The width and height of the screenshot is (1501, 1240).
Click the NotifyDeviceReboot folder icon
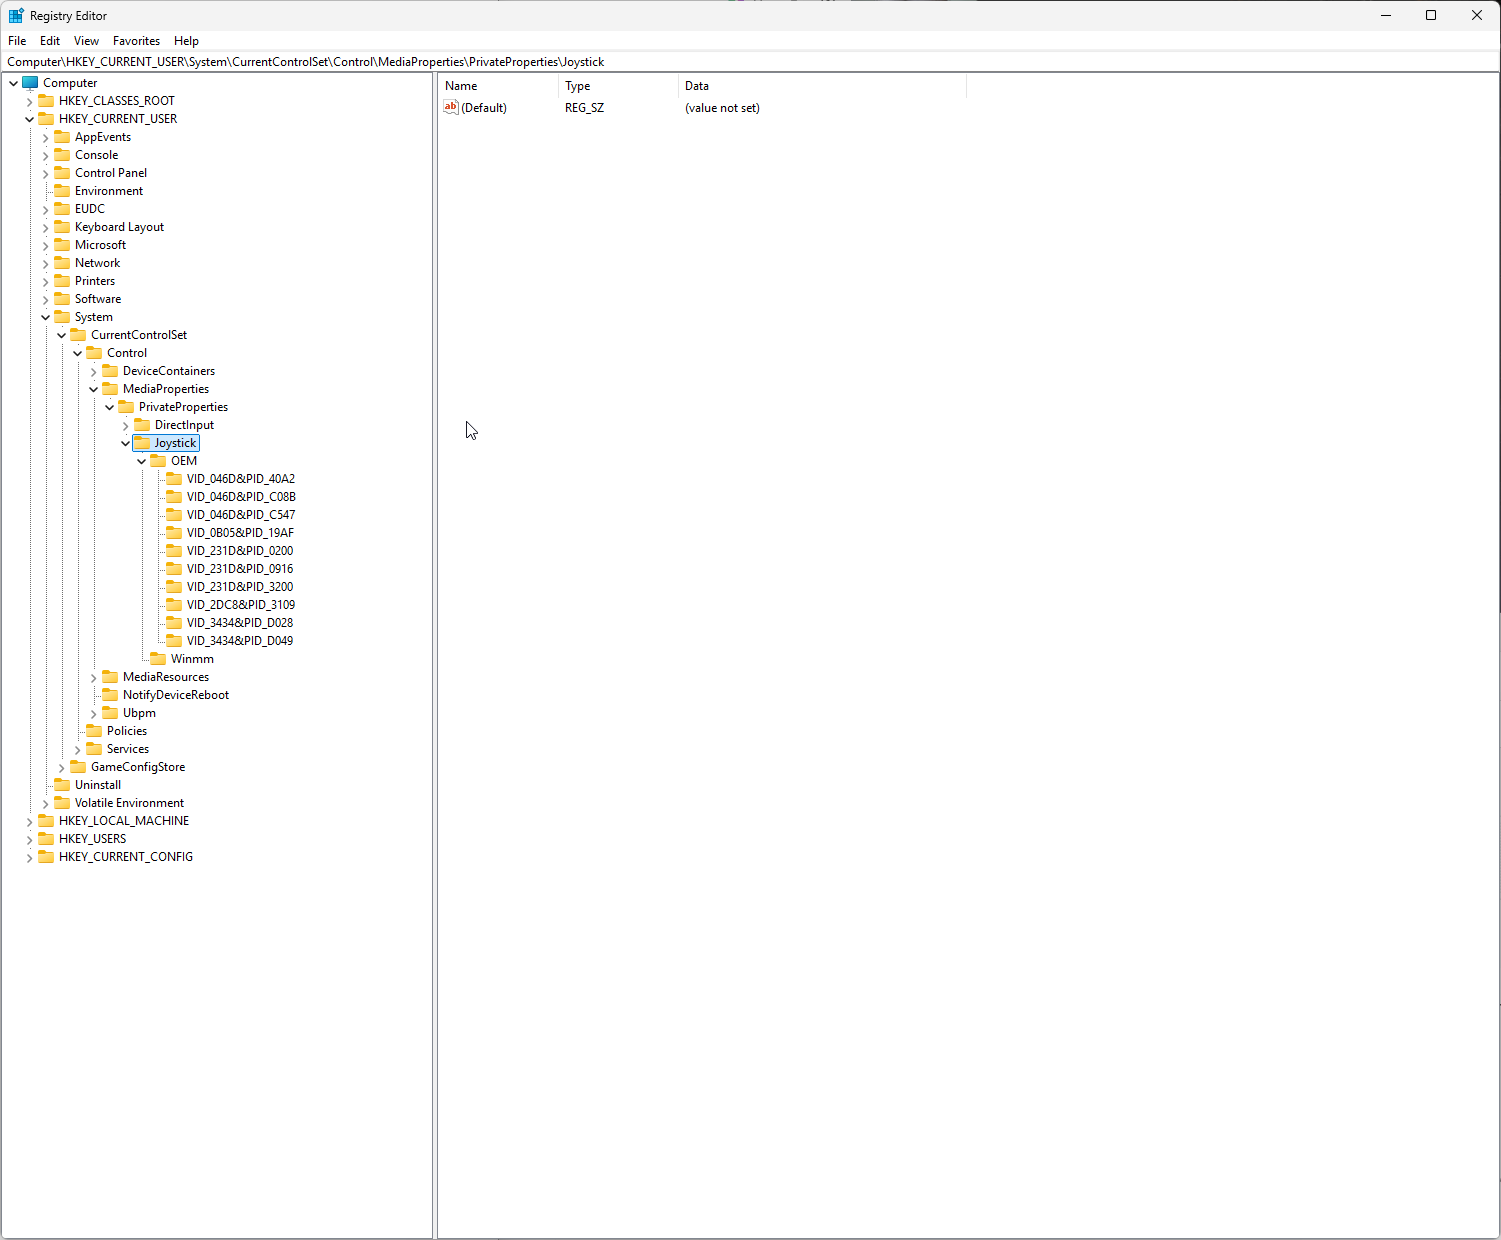click(x=110, y=695)
